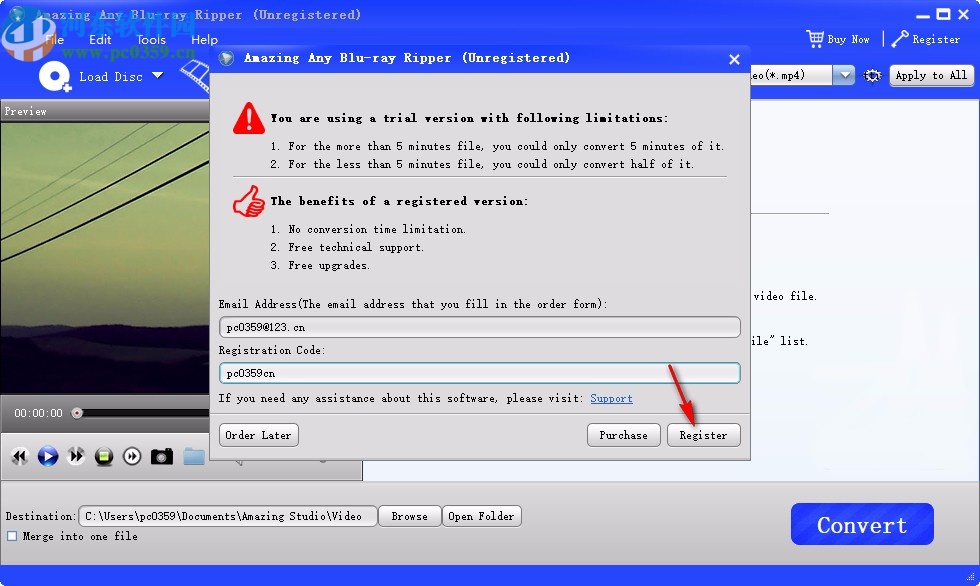The width and height of the screenshot is (980, 586).
Task: Open the settings gear beside Apply to All
Action: [x=872, y=75]
